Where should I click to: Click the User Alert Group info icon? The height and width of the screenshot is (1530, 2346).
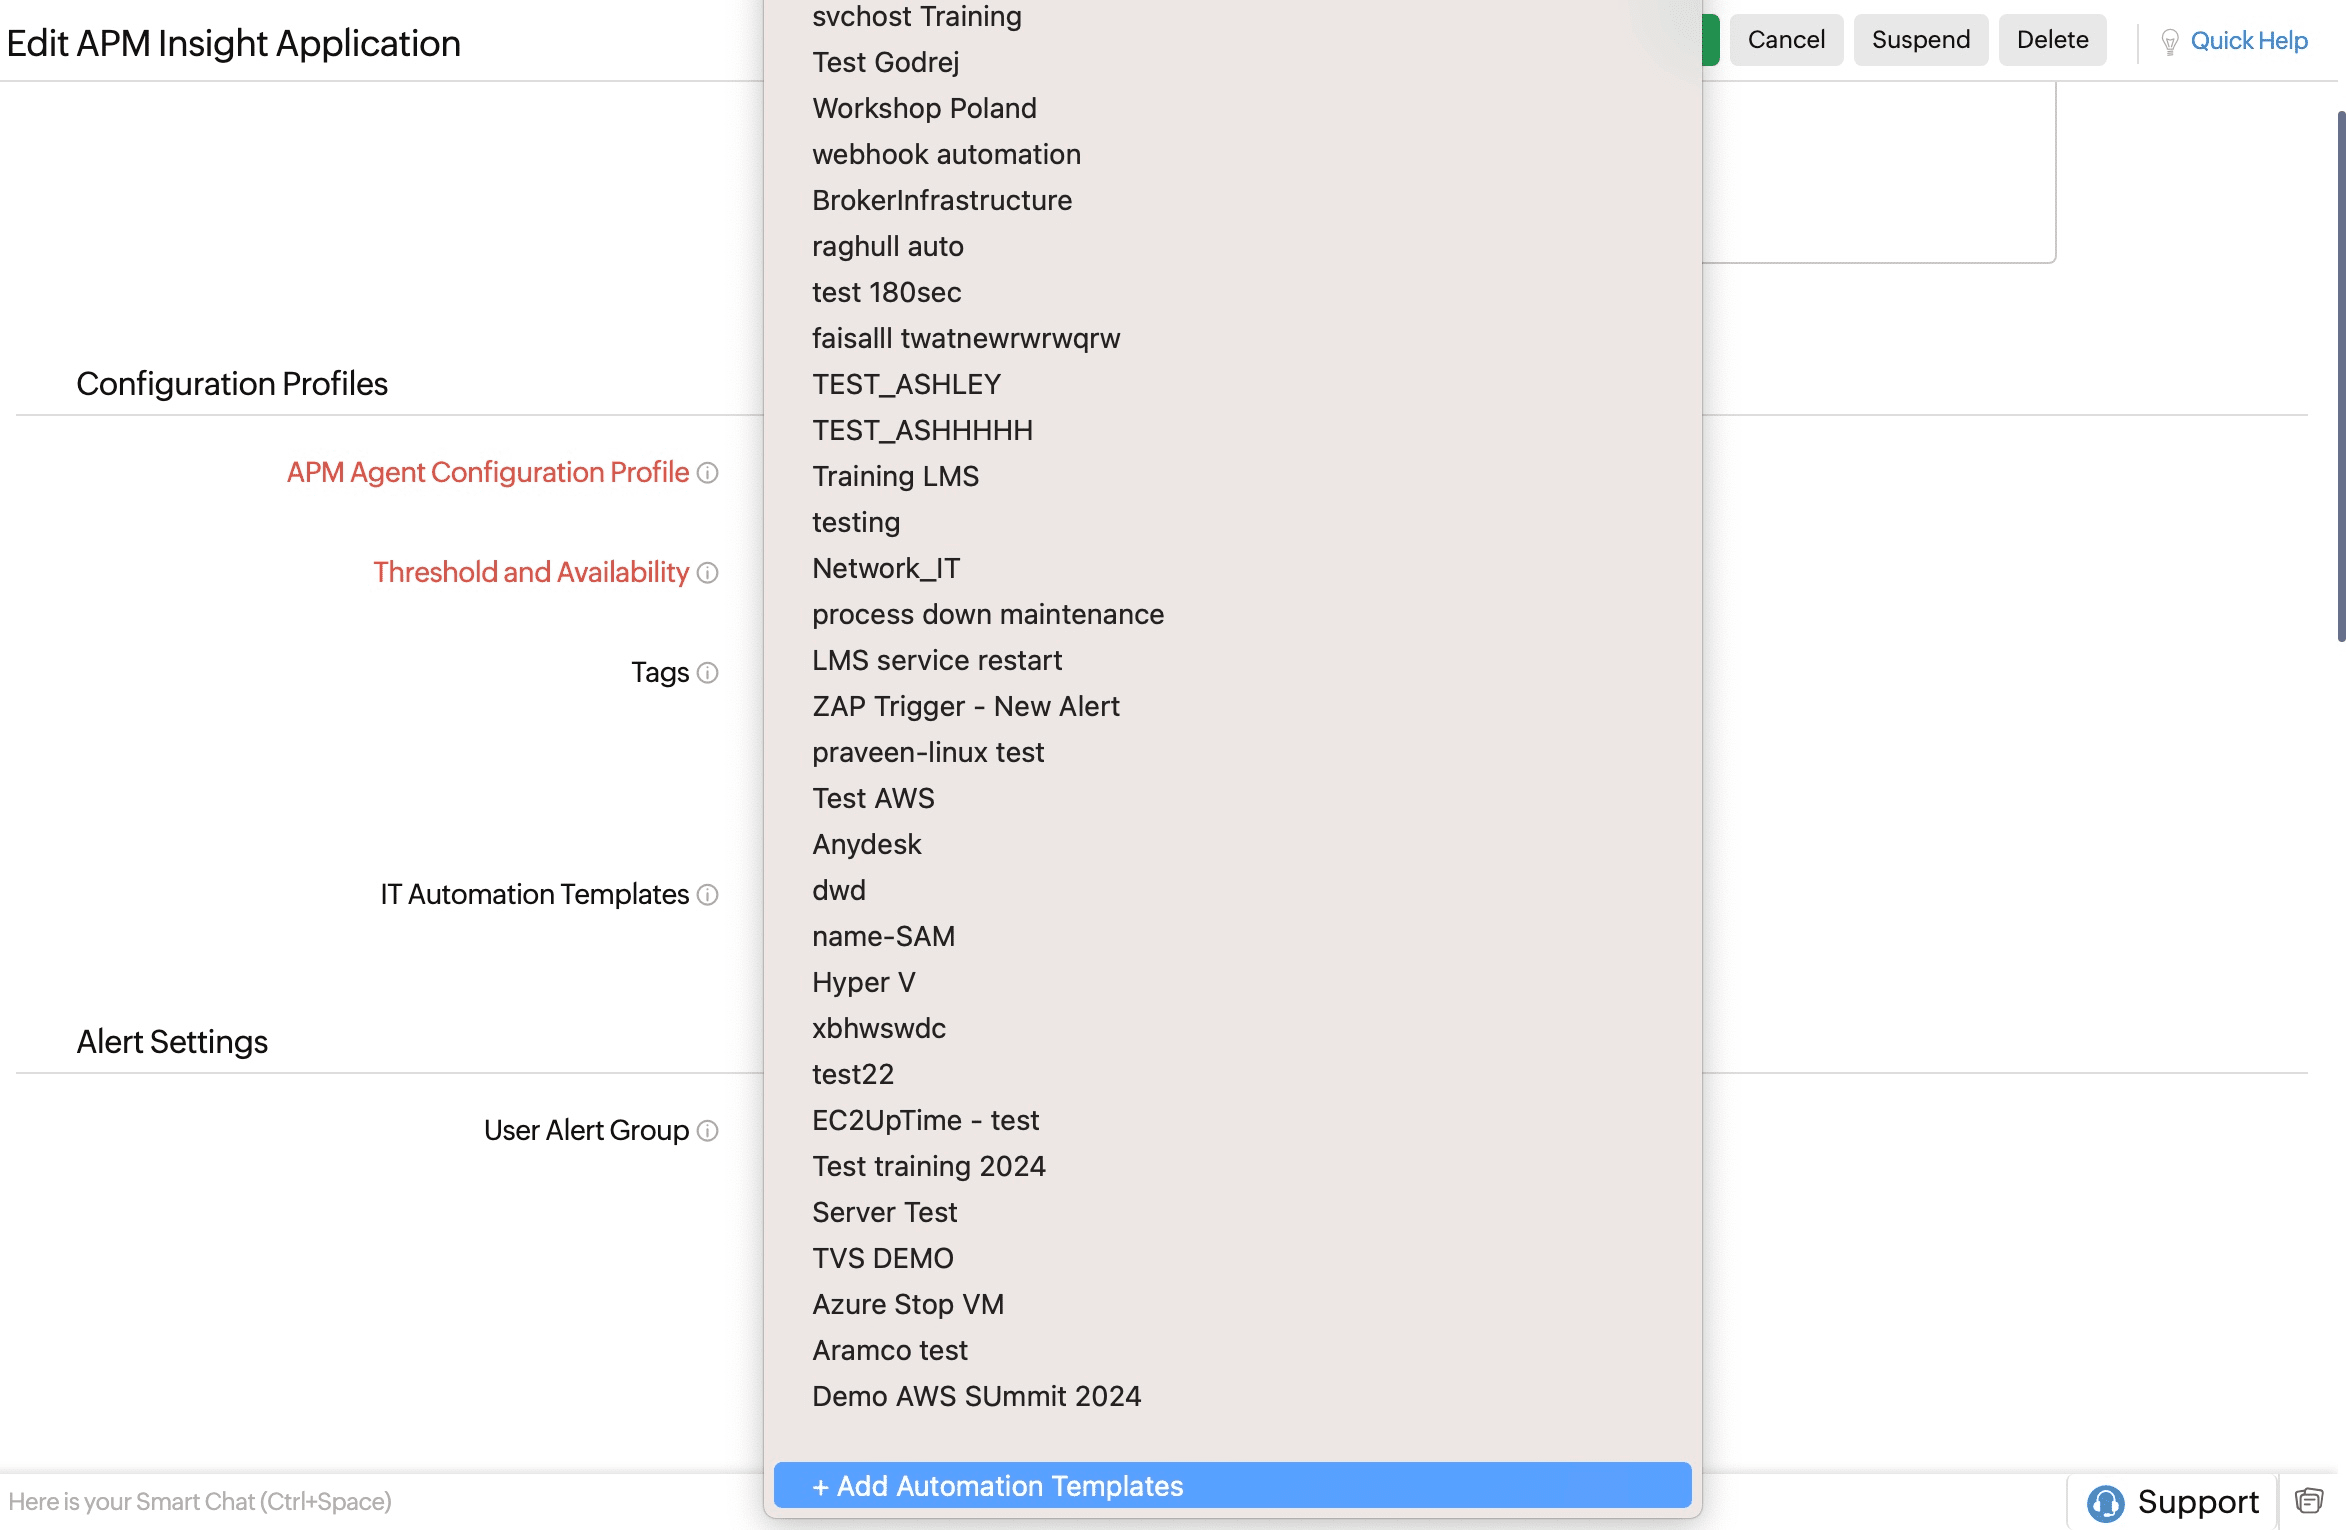click(x=707, y=1131)
